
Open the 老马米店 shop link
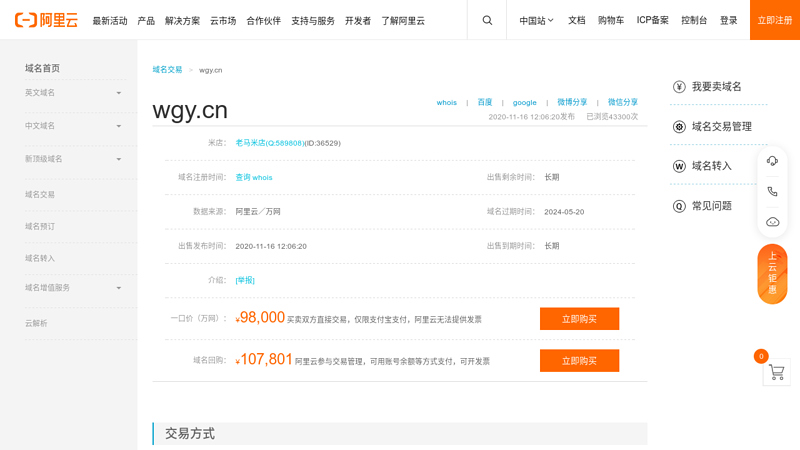click(x=269, y=143)
